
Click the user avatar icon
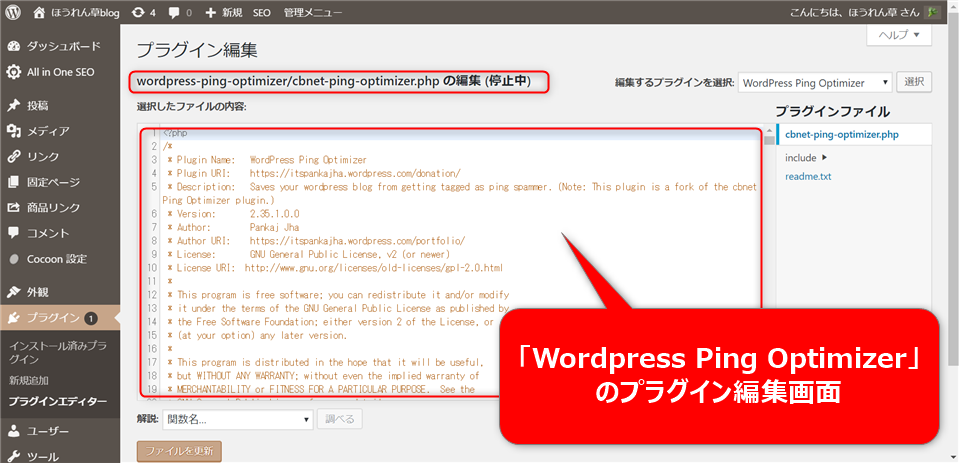[932, 12]
